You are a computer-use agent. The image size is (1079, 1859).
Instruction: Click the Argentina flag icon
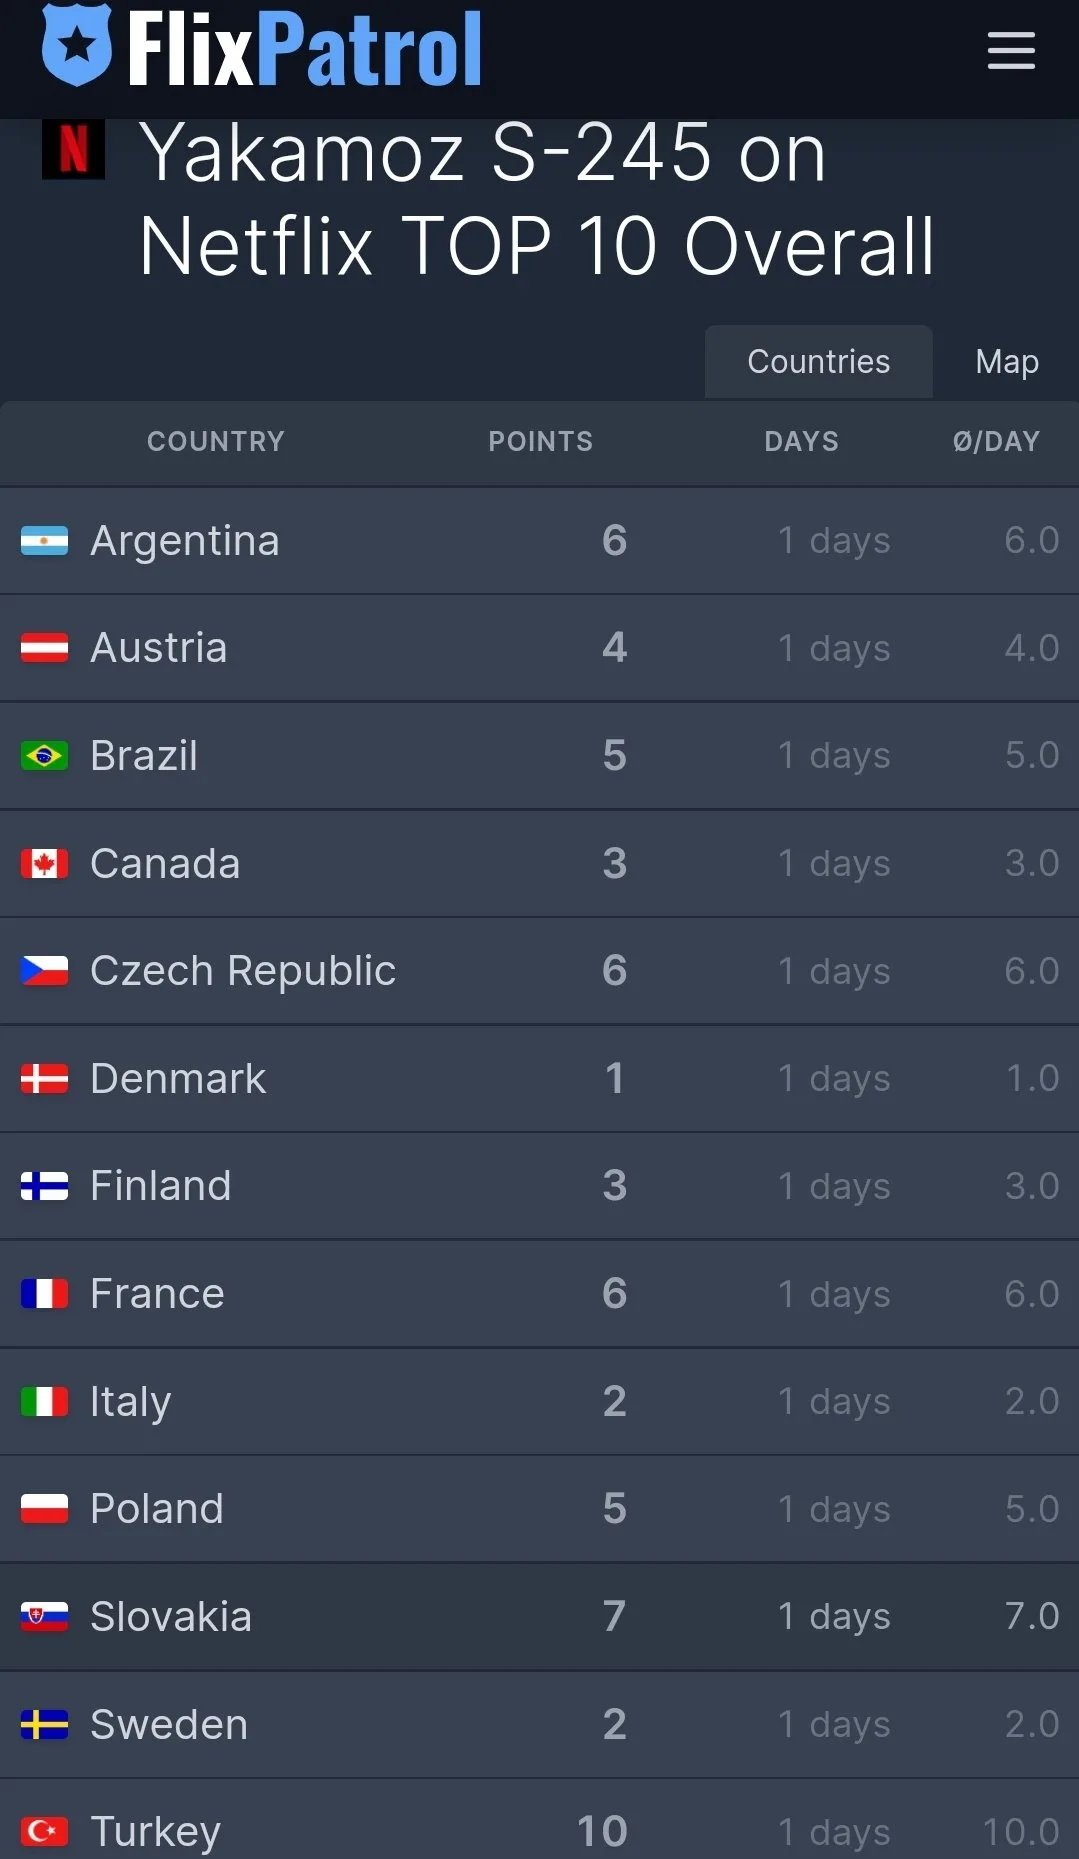tap(45, 541)
